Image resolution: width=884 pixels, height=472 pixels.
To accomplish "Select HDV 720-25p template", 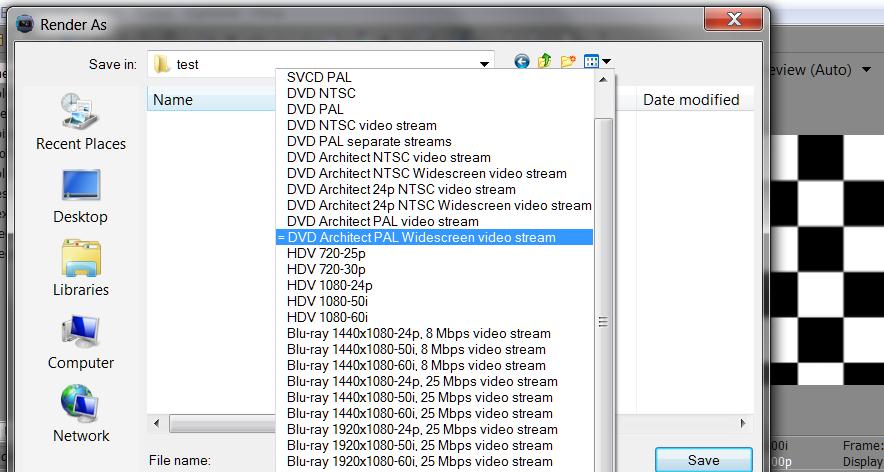I will coord(434,253).
